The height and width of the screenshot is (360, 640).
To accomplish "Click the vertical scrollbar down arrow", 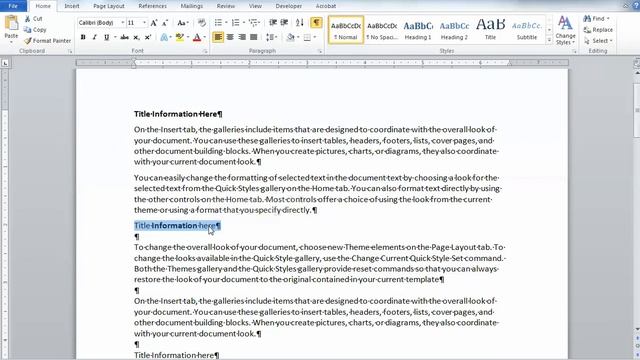I will pos(637,329).
